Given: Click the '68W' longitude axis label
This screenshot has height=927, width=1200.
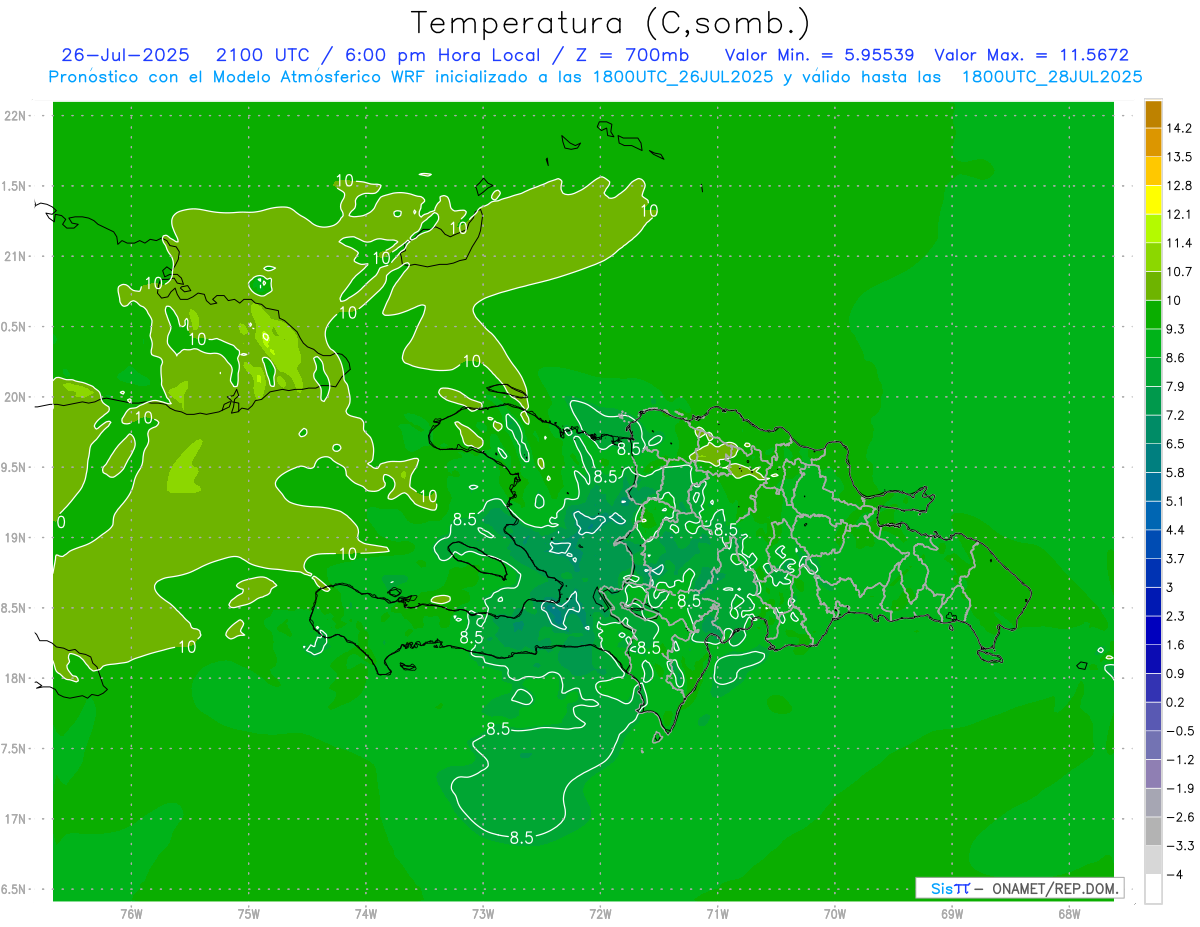Looking at the screenshot, I should 1068,914.
